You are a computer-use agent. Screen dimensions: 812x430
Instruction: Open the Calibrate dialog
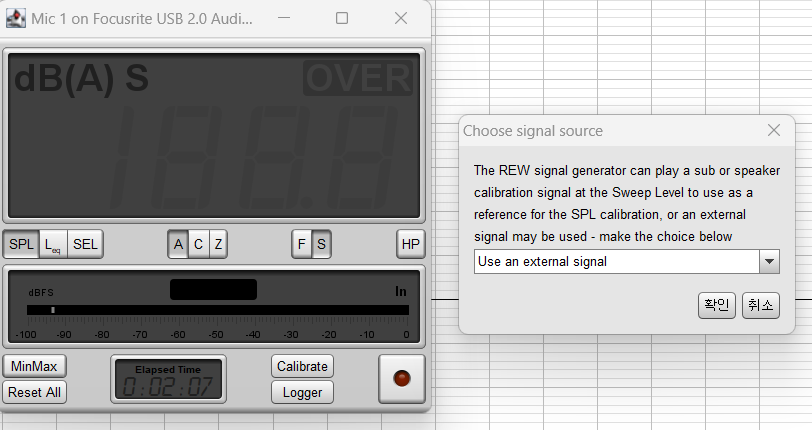[x=302, y=366]
